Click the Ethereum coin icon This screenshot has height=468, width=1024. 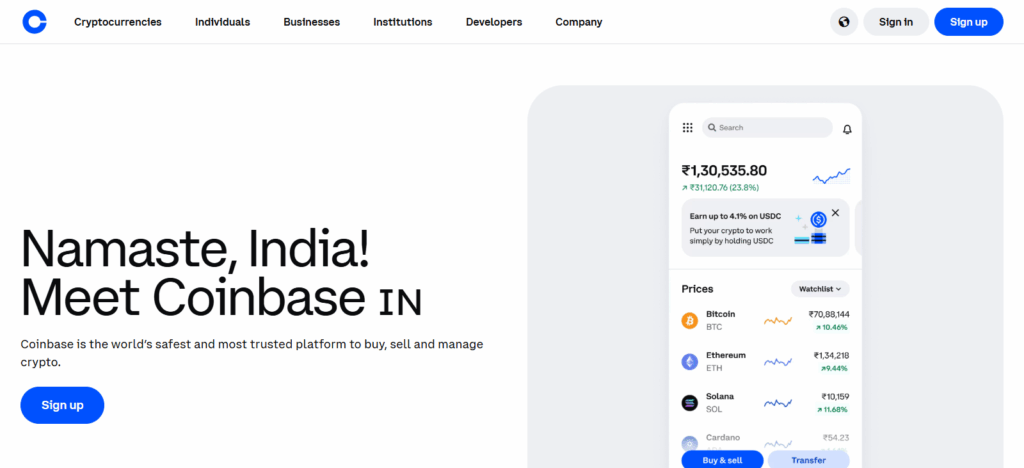(689, 362)
